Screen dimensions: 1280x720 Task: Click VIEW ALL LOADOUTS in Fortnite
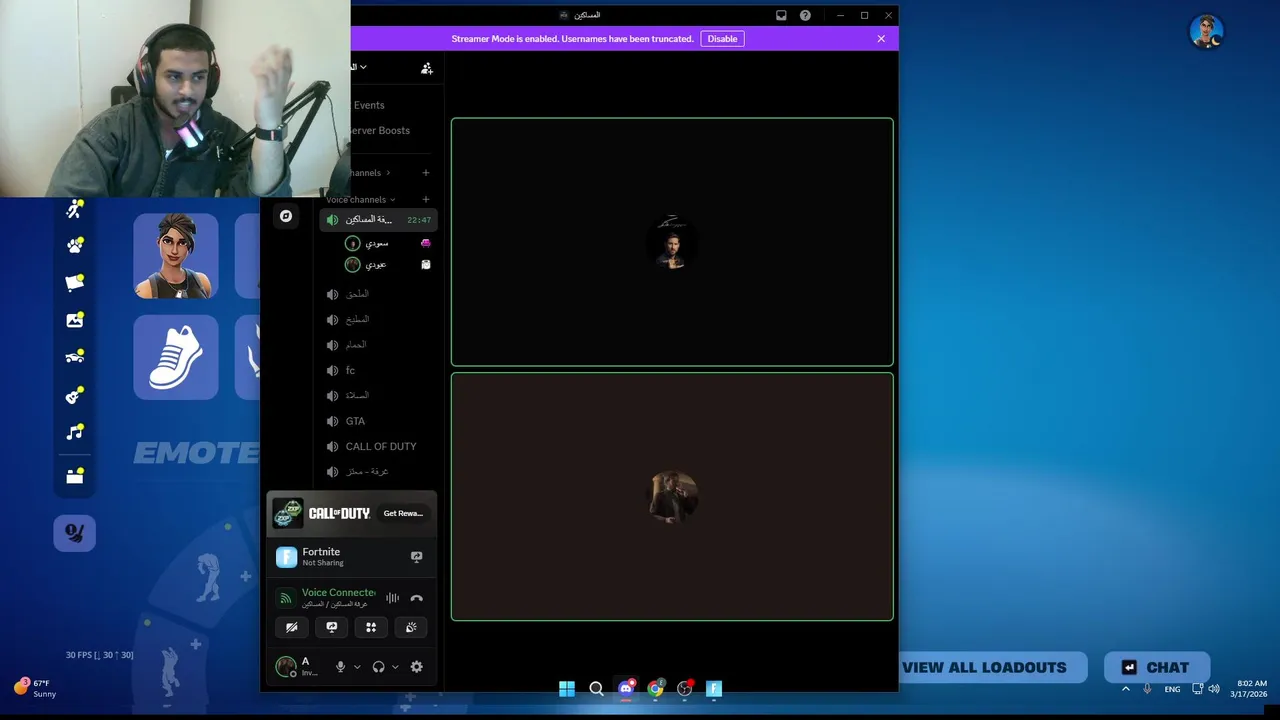[984, 667]
